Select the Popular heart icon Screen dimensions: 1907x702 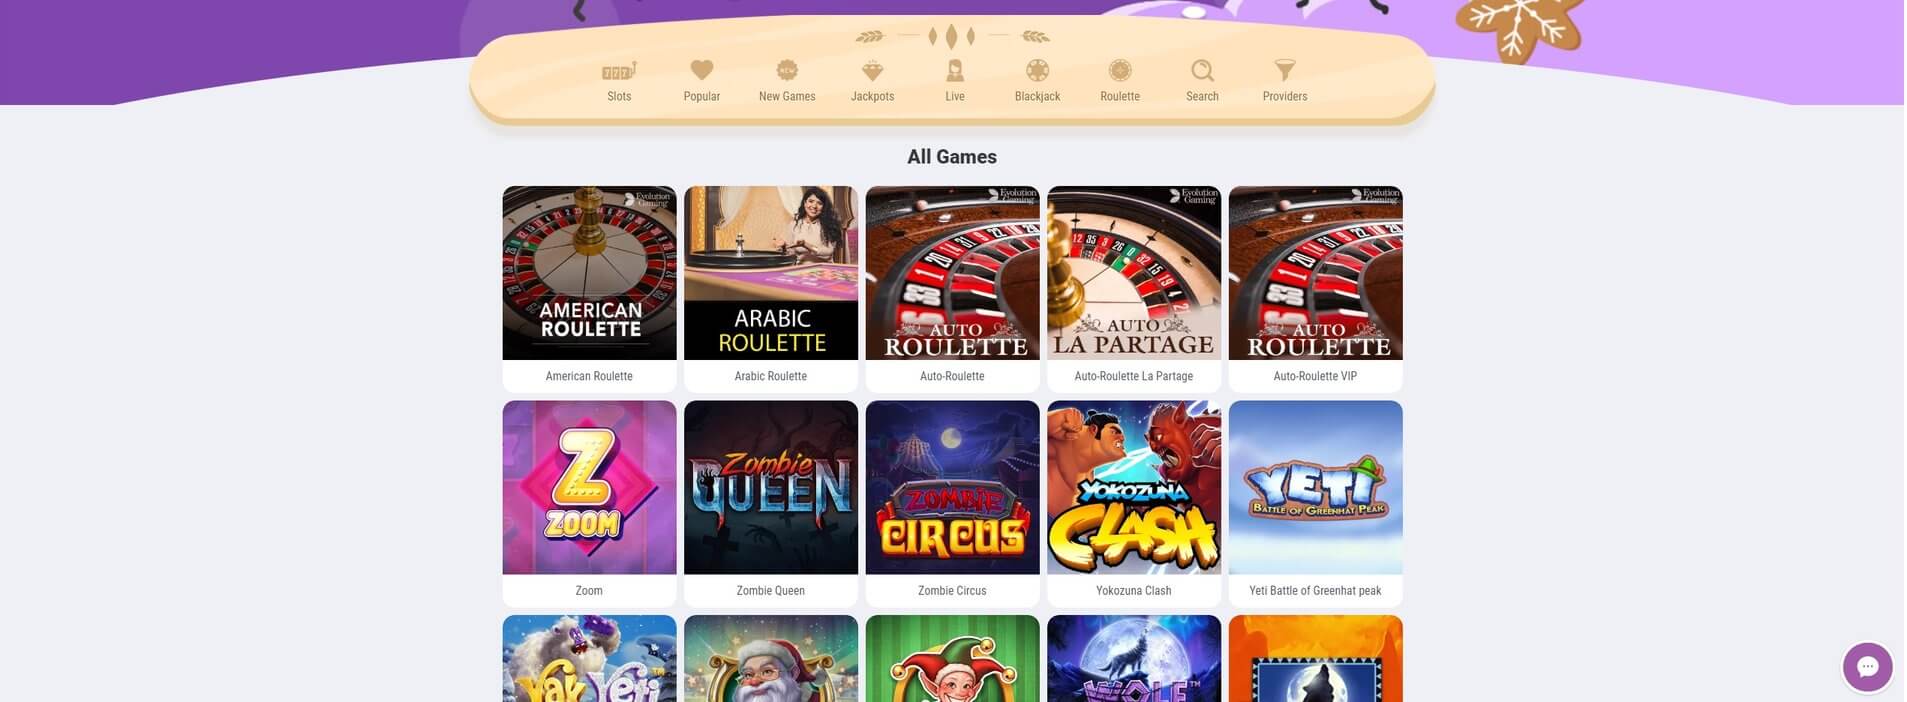702,70
